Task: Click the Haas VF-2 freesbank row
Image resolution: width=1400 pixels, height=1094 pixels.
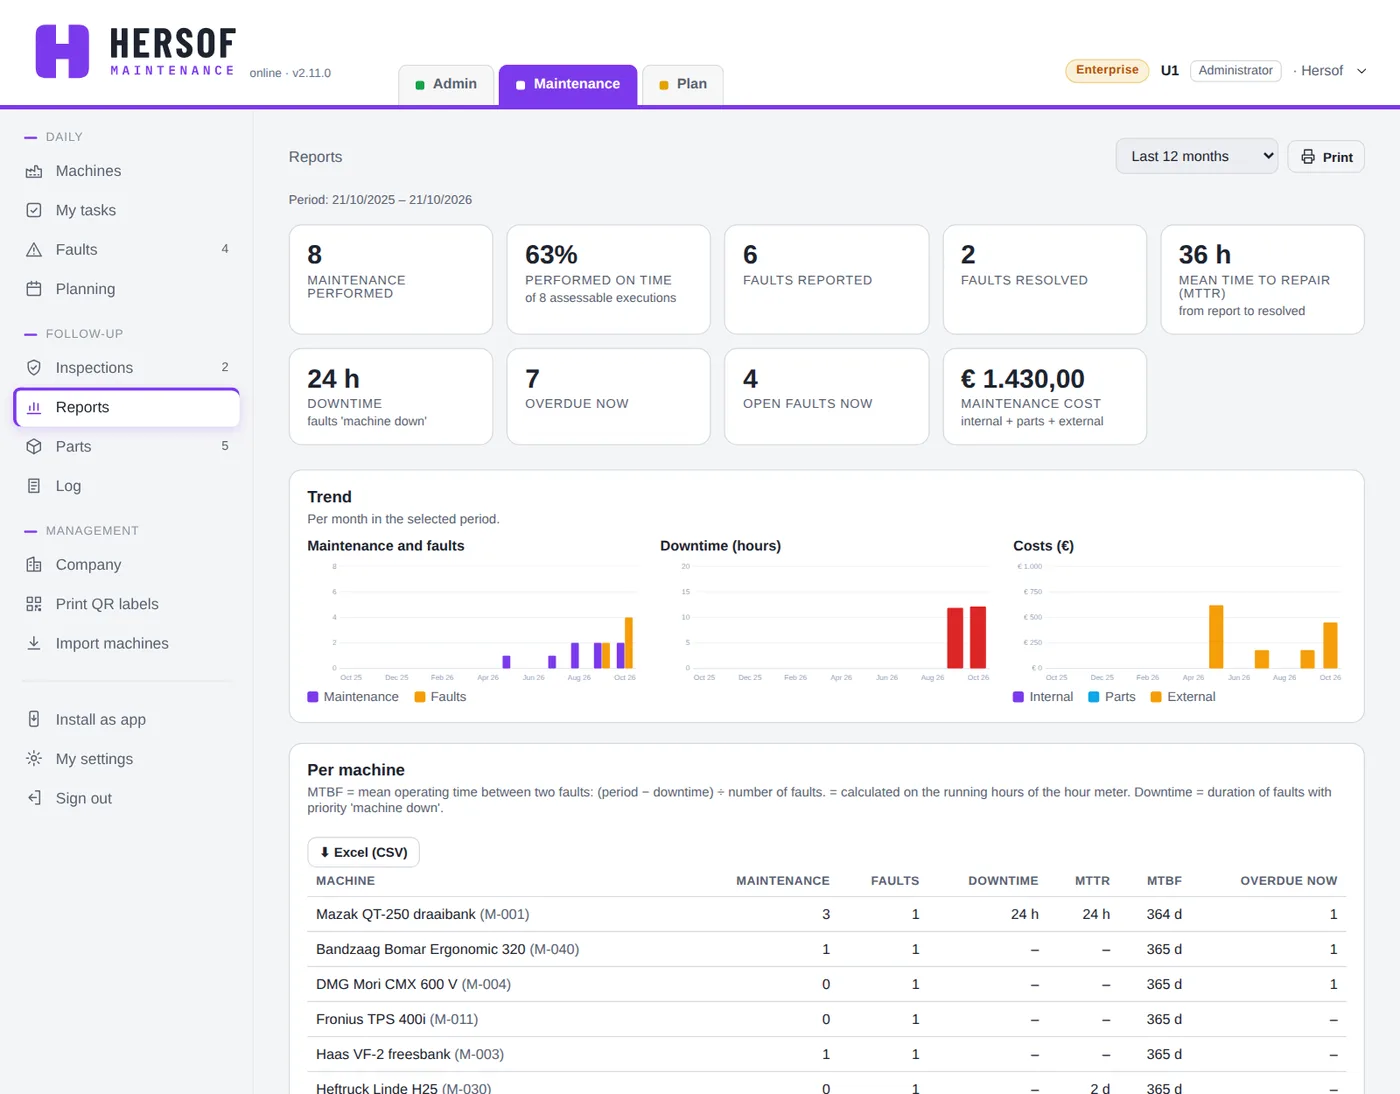Action: coord(826,1054)
